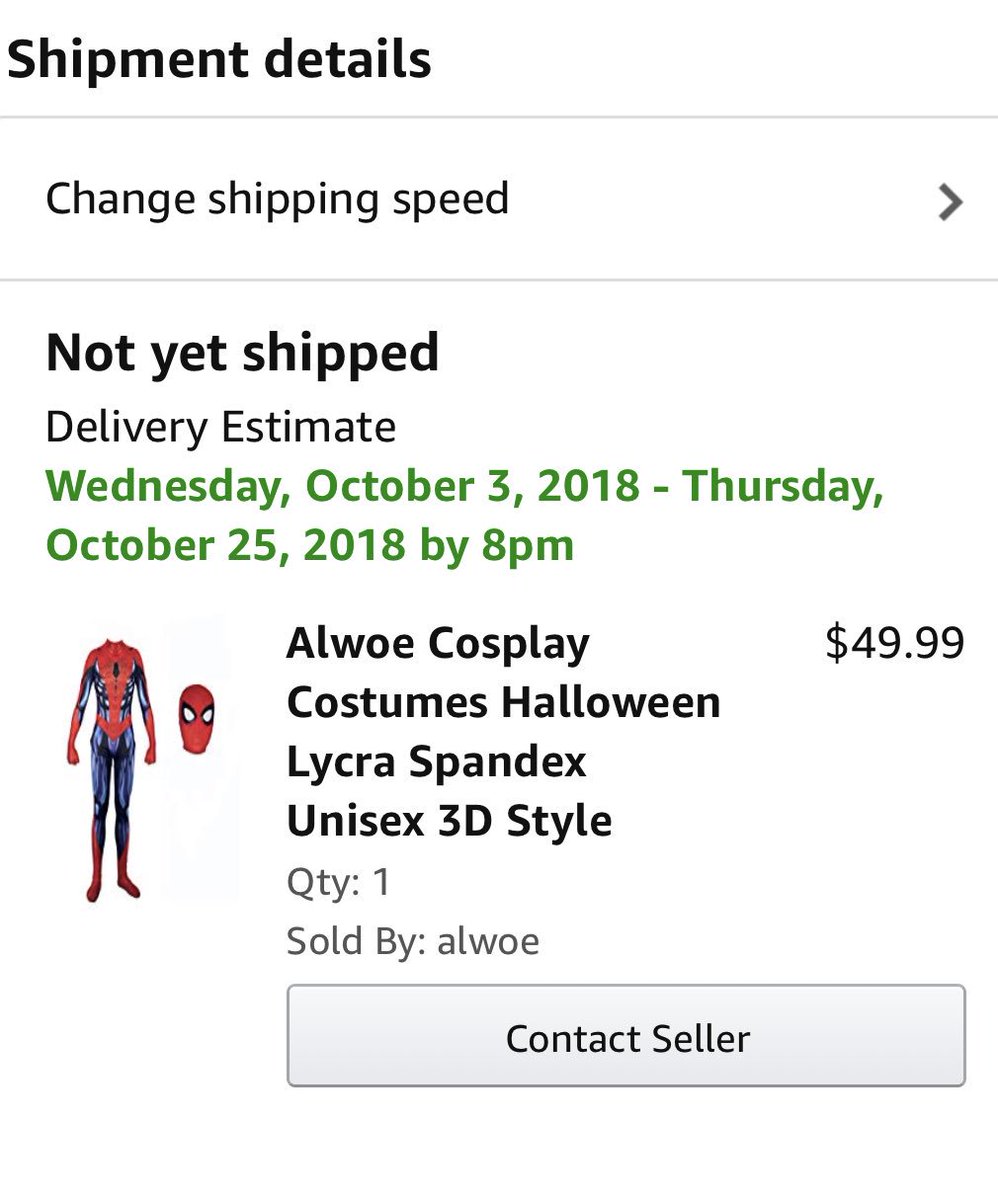Click the $49.99 item price
The width and height of the screenshot is (998, 1200).
894,643
